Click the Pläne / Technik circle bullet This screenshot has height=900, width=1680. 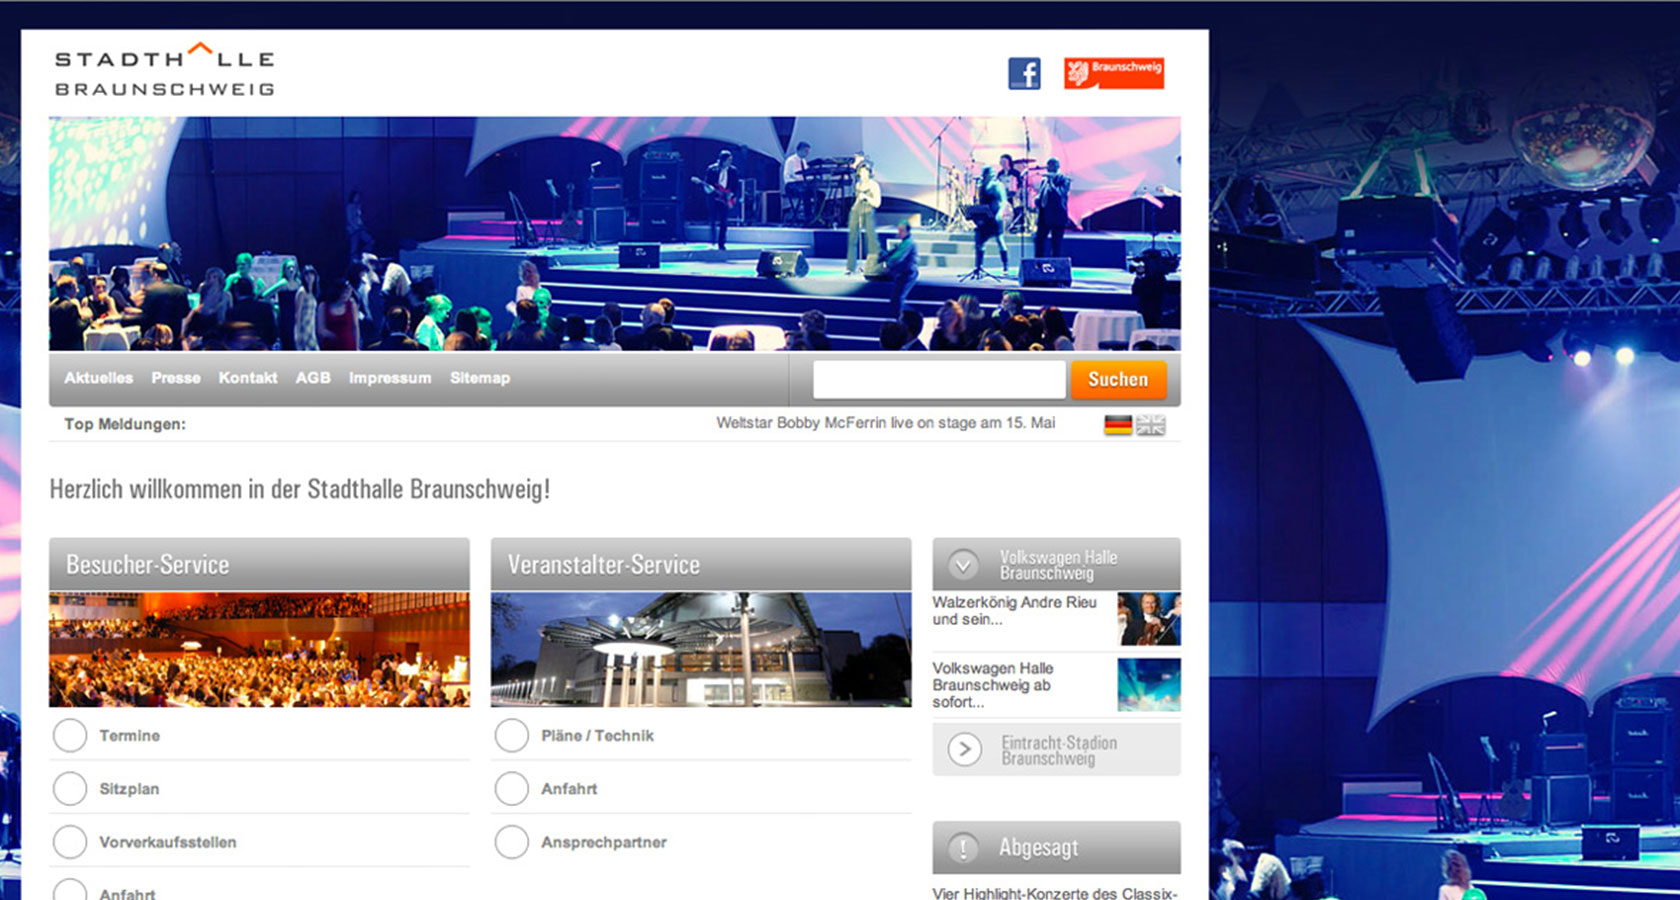(x=512, y=735)
